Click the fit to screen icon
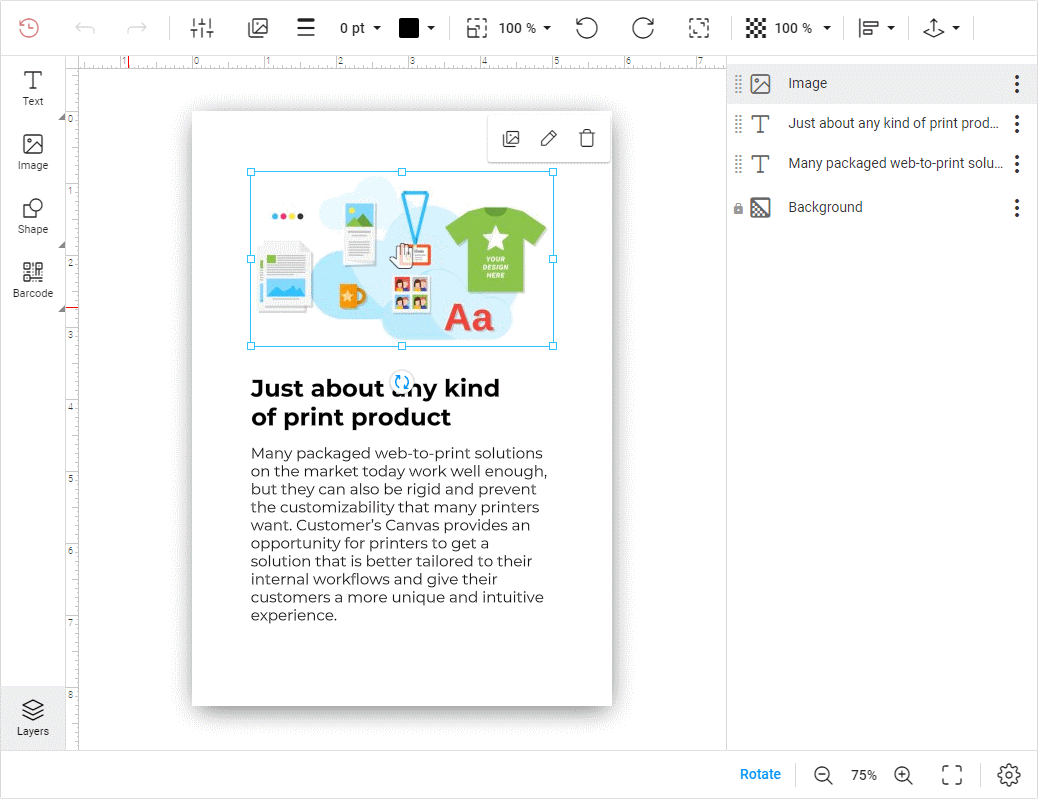This screenshot has width=1038, height=800. click(x=952, y=775)
